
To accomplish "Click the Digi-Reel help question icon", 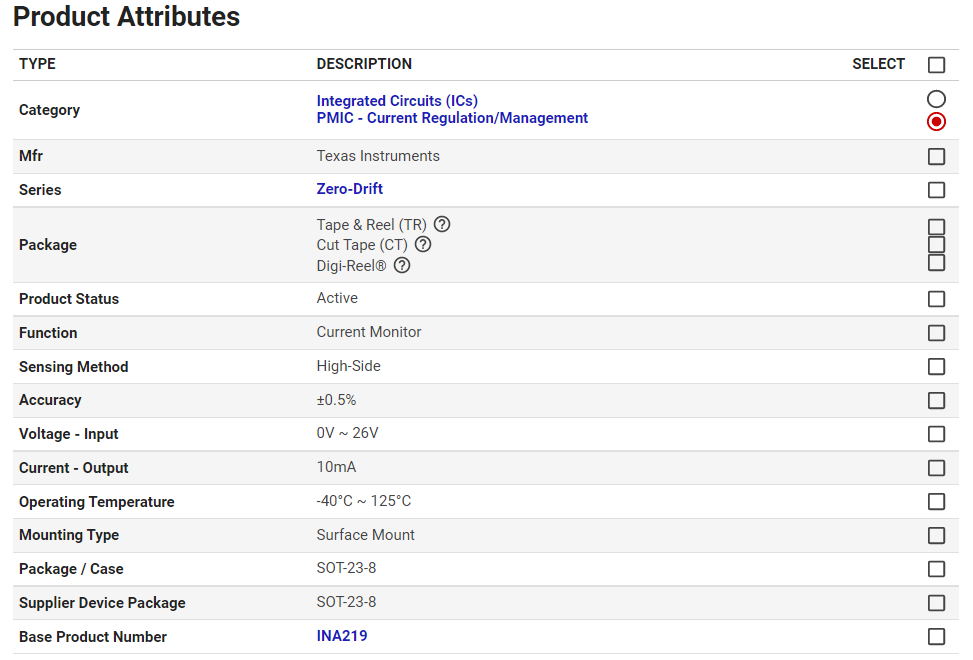I will [x=402, y=265].
